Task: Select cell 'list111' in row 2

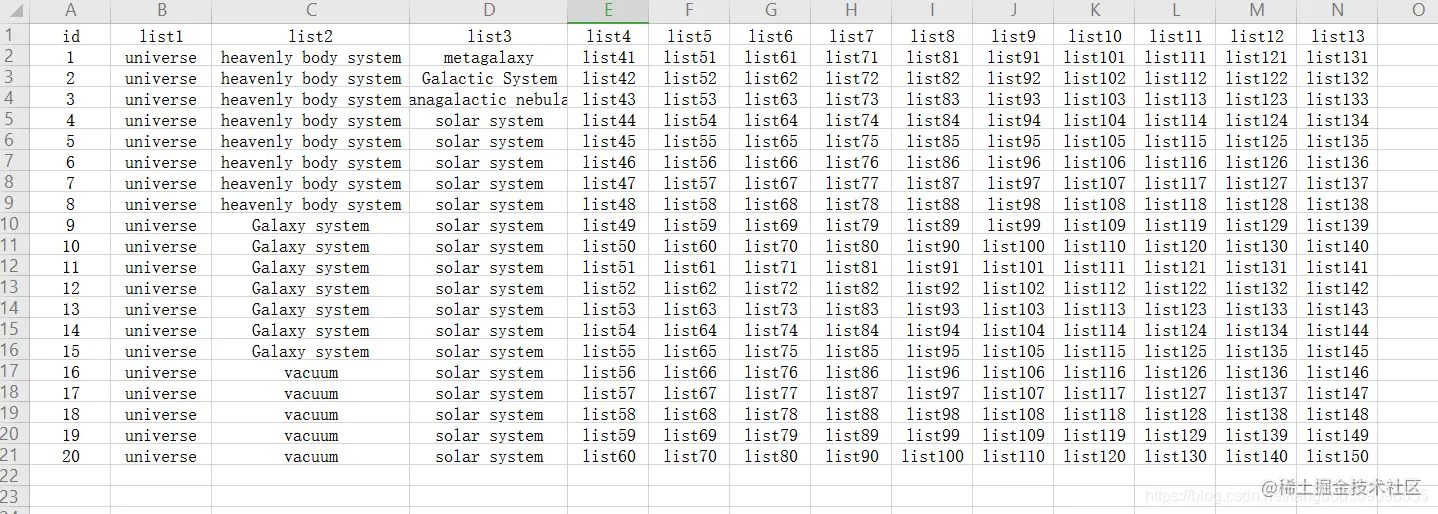Action: pyautogui.click(x=1175, y=57)
